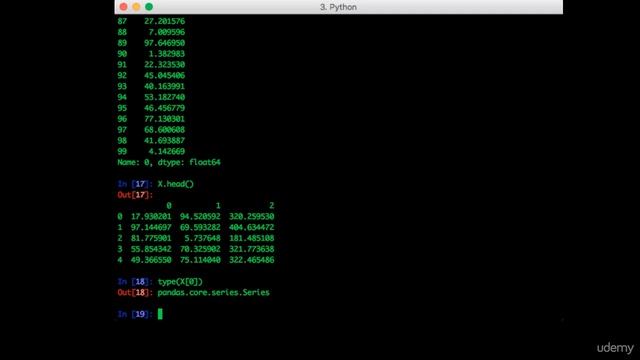Click value 45.045406 in row 92
Image resolution: width=640 pixels, height=360 pixels.
(x=164, y=76)
